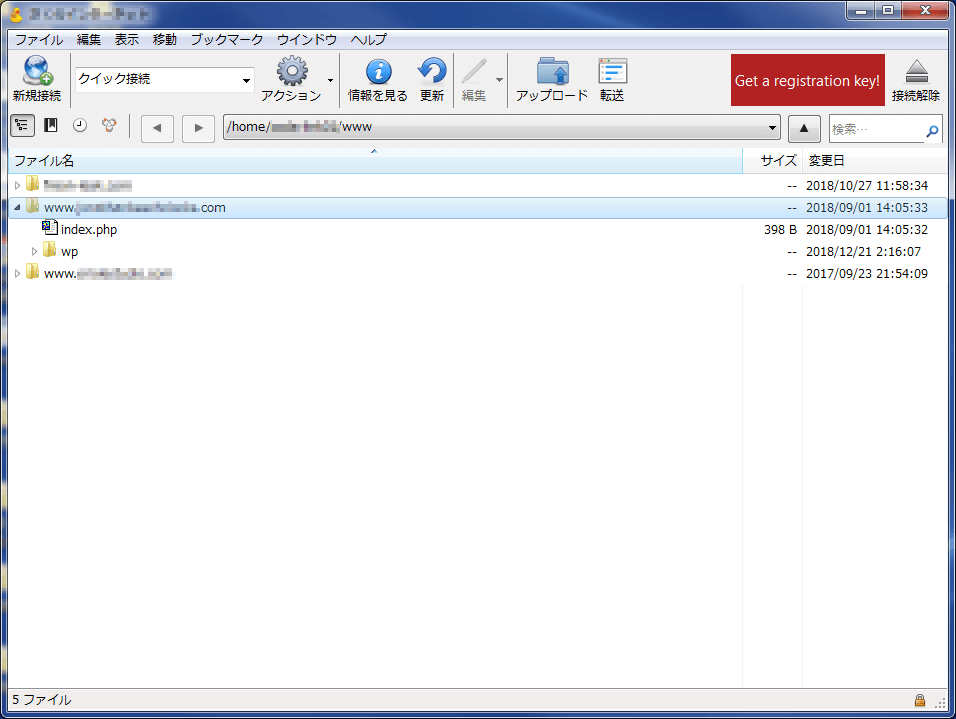Viewport: 956px width, 719px height.
Task: Toggle the bookmarks view button
Action: tap(51, 126)
